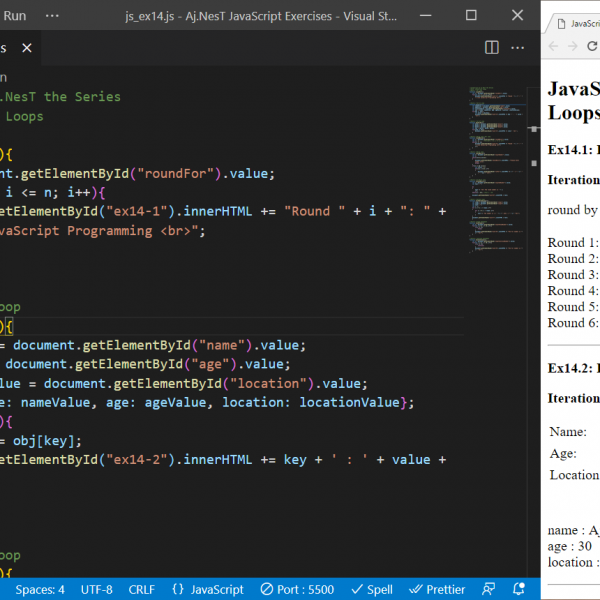This screenshot has height=600, width=600.
Task: Click the Live Server Port 5500 indicator
Action: click(x=297, y=589)
